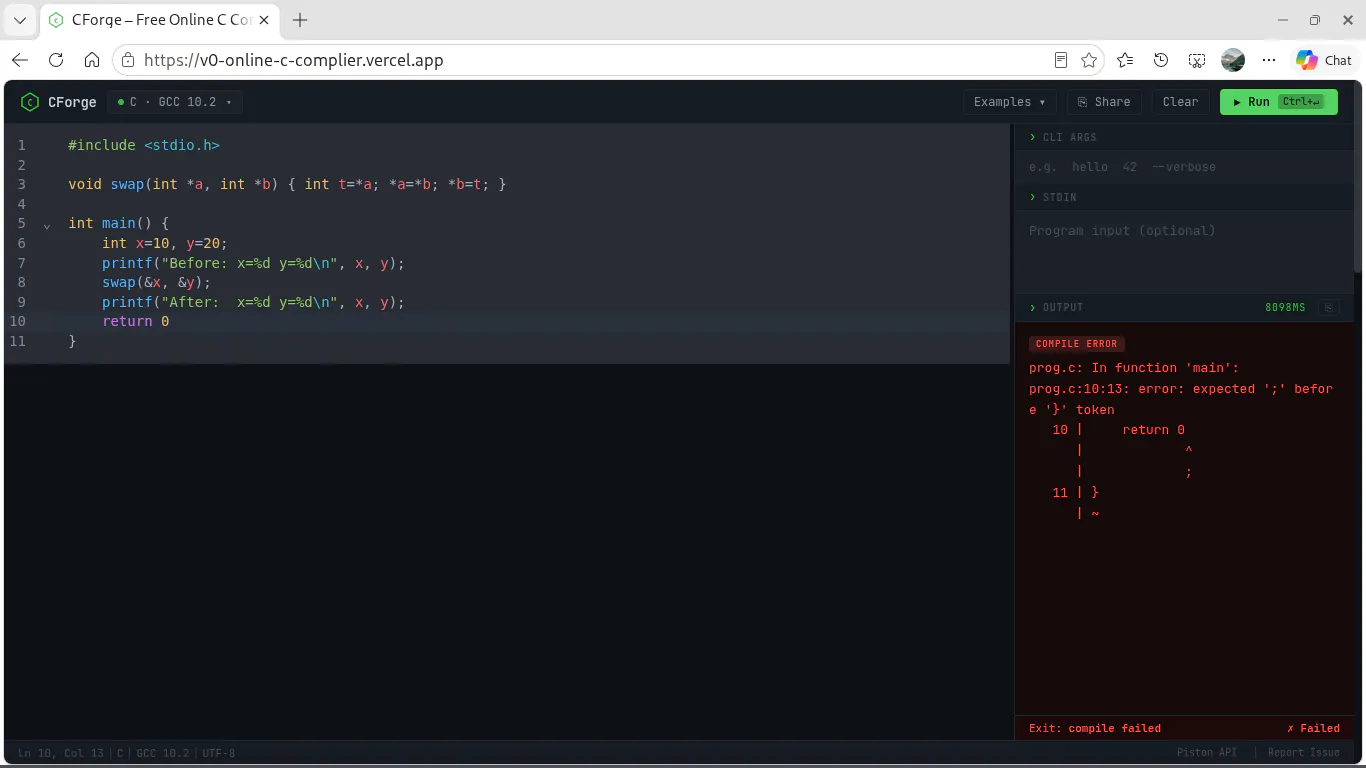Bookmark this page with the star icon
1366x768 pixels.
[1089, 60]
